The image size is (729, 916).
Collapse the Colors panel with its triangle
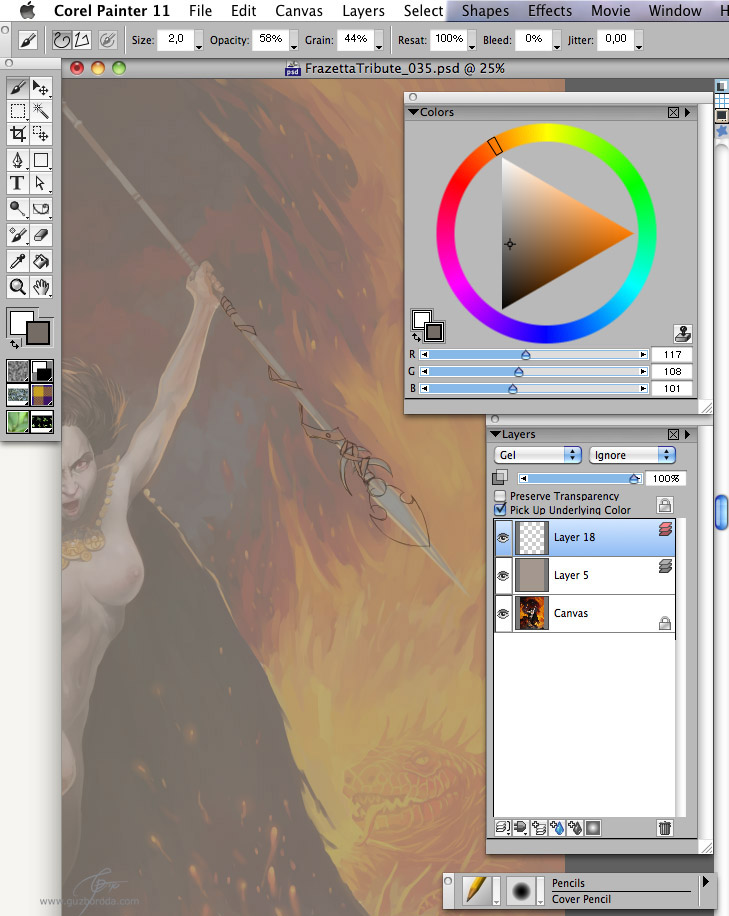coord(413,113)
